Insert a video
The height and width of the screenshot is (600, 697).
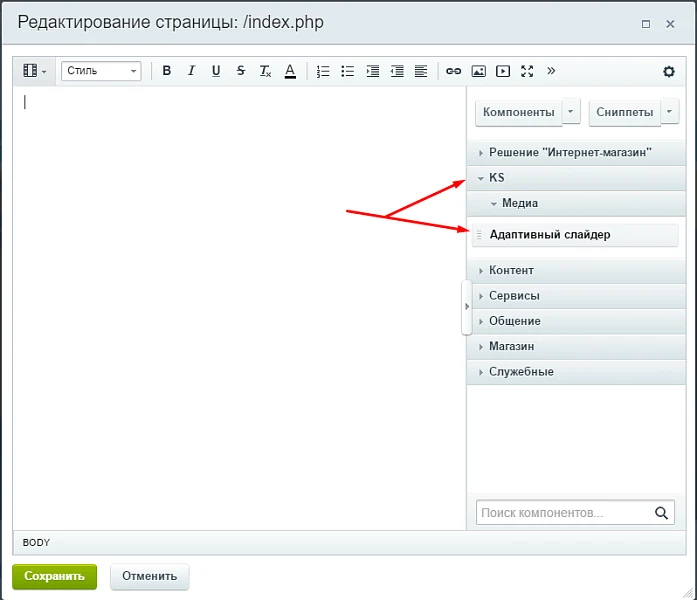tap(503, 71)
